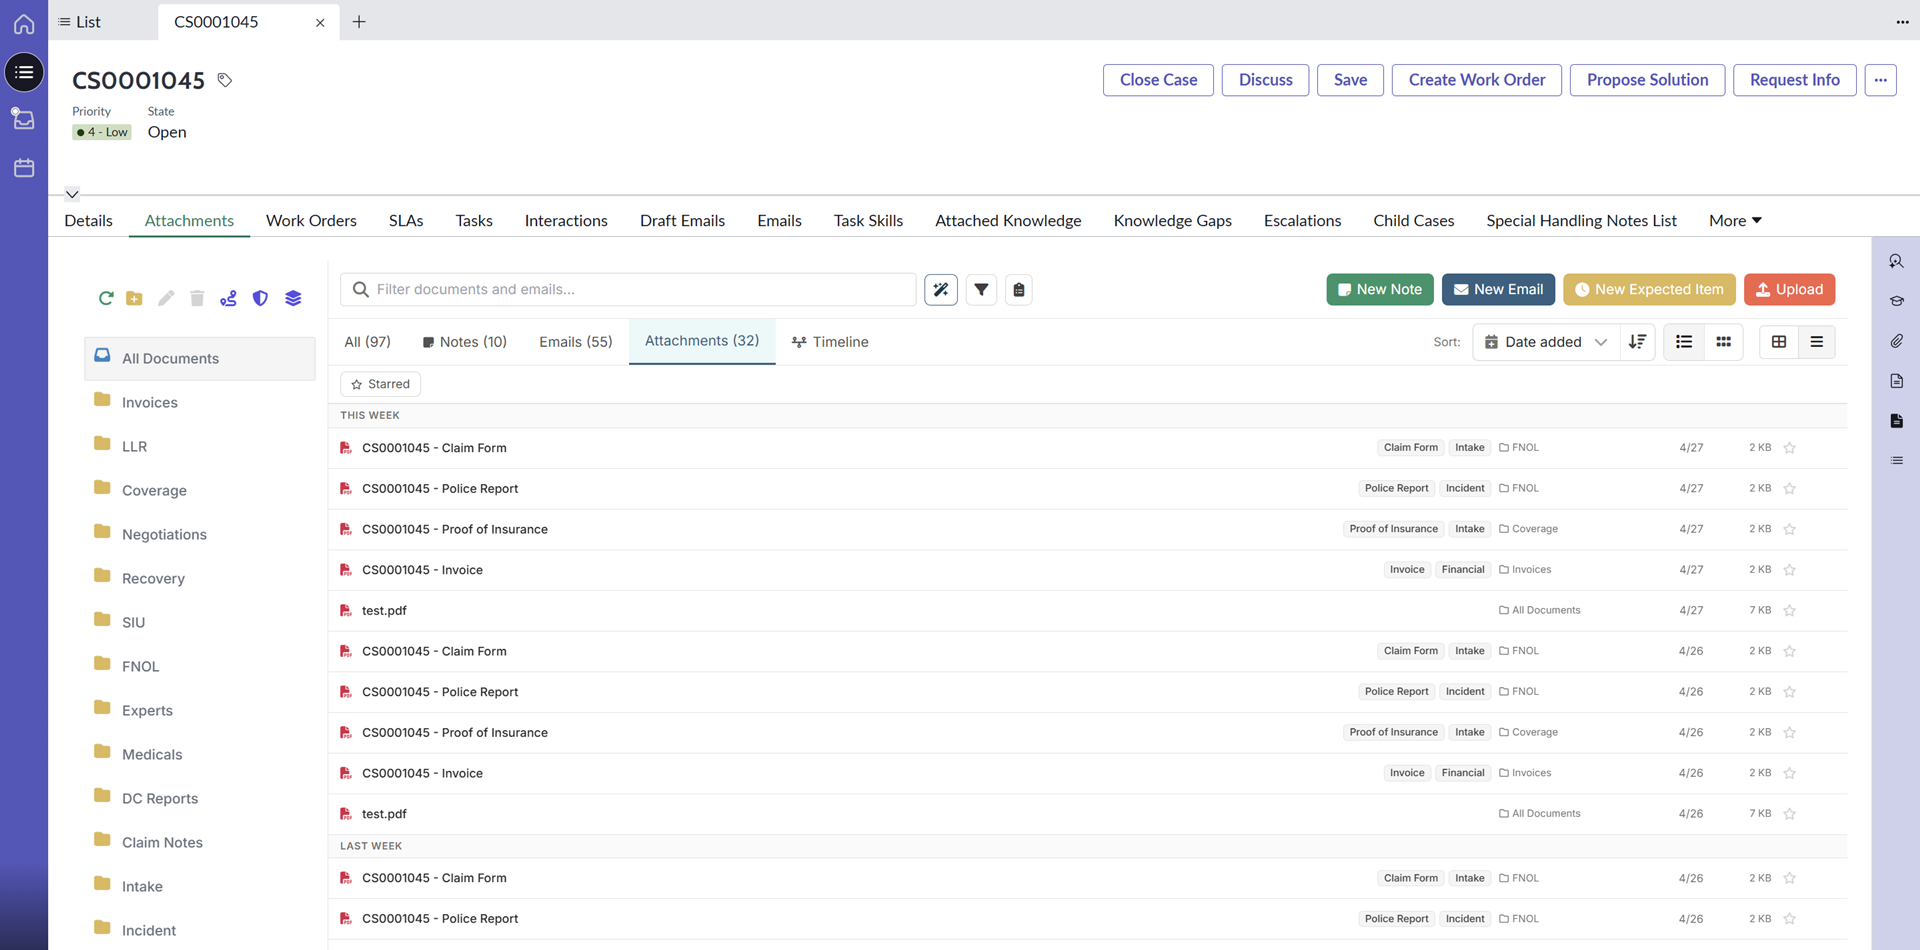This screenshot has height=950, width=1920.
Task: Click the clipboard icon beside filter
Action: [x=1019, y=290]
